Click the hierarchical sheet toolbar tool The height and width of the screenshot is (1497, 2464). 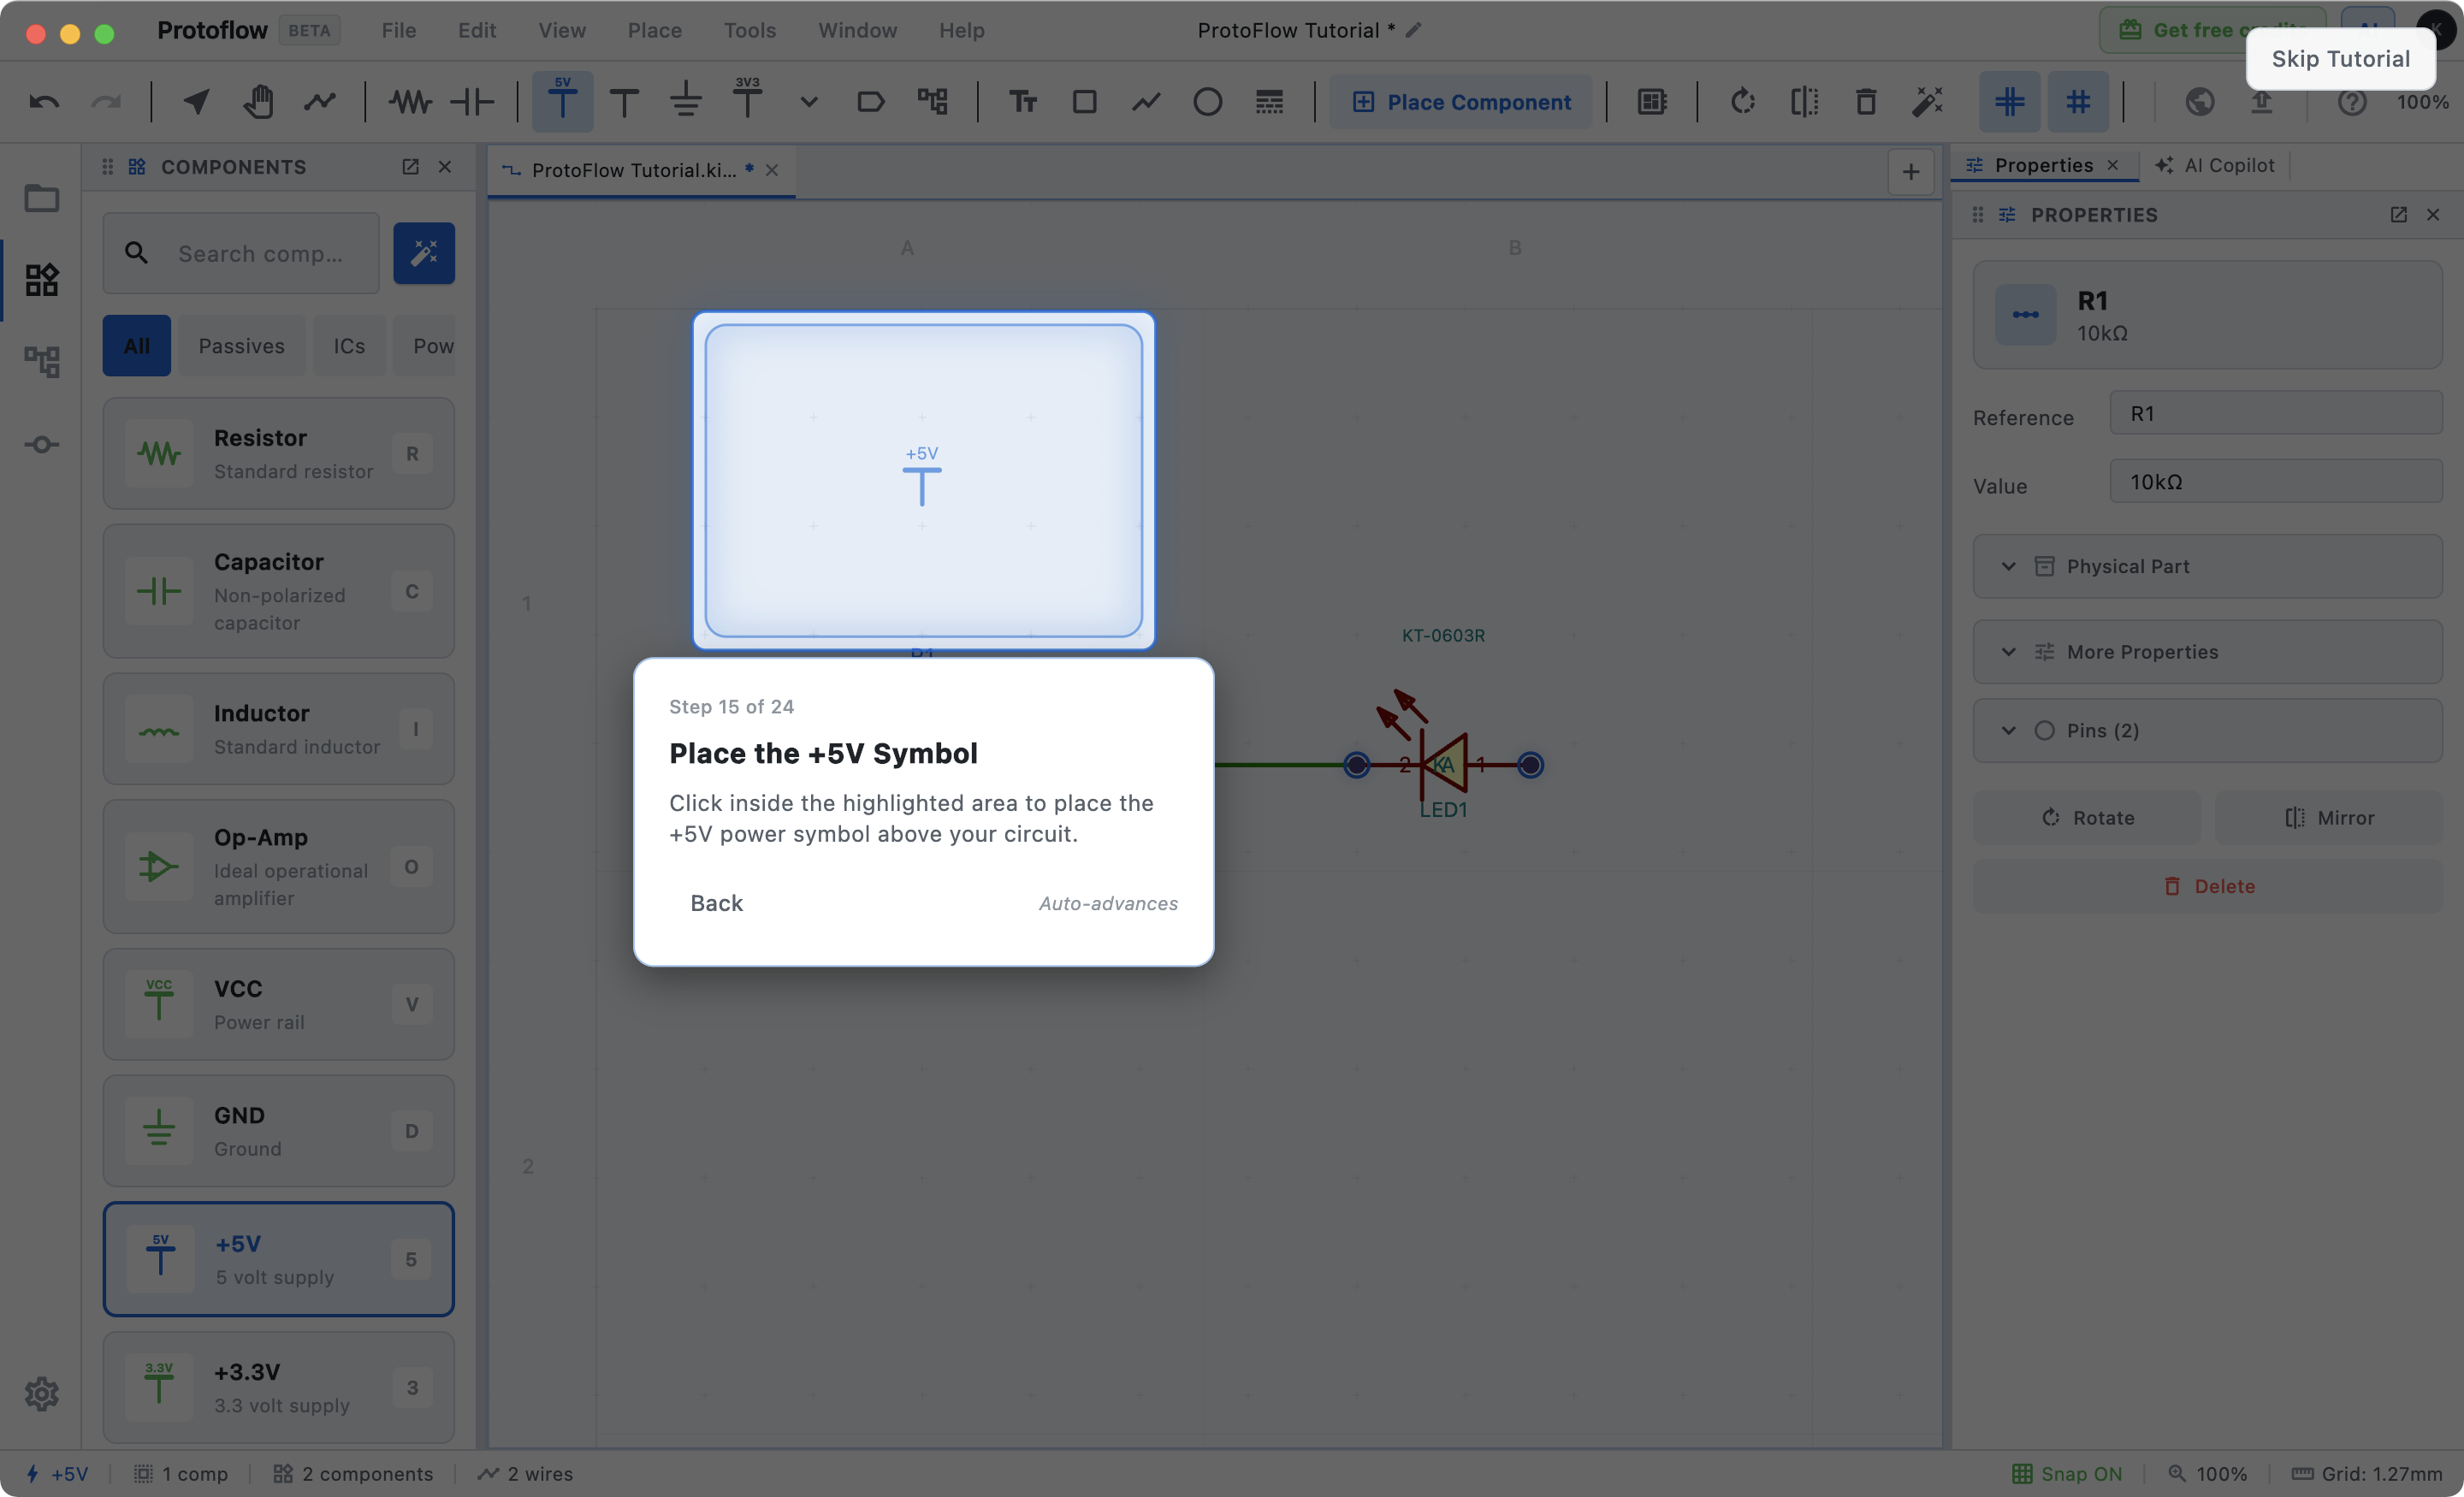click(x=932, y=101)
